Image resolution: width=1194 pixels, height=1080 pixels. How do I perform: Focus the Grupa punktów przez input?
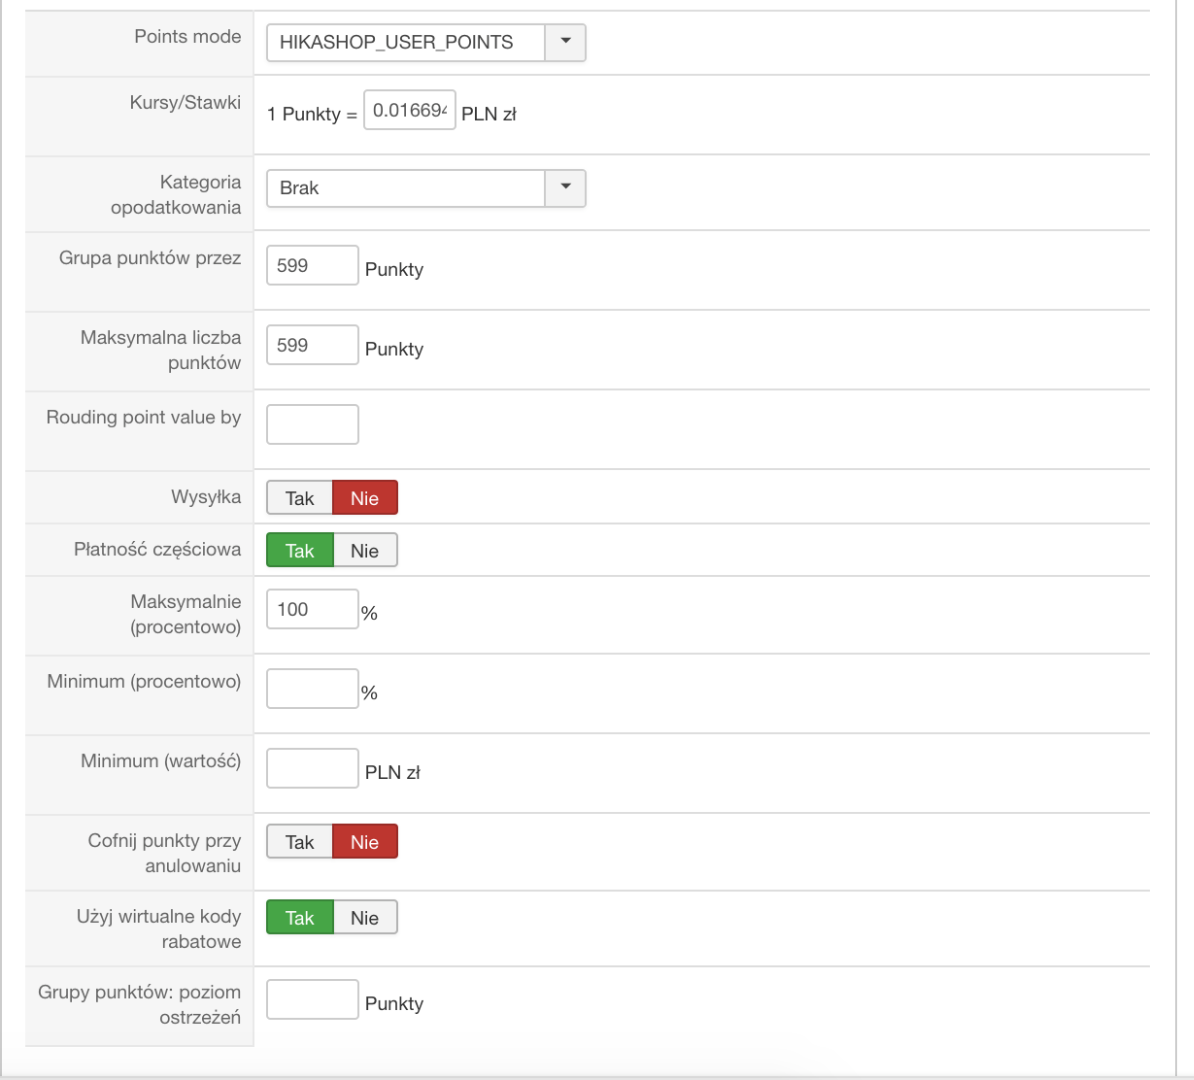312,266
